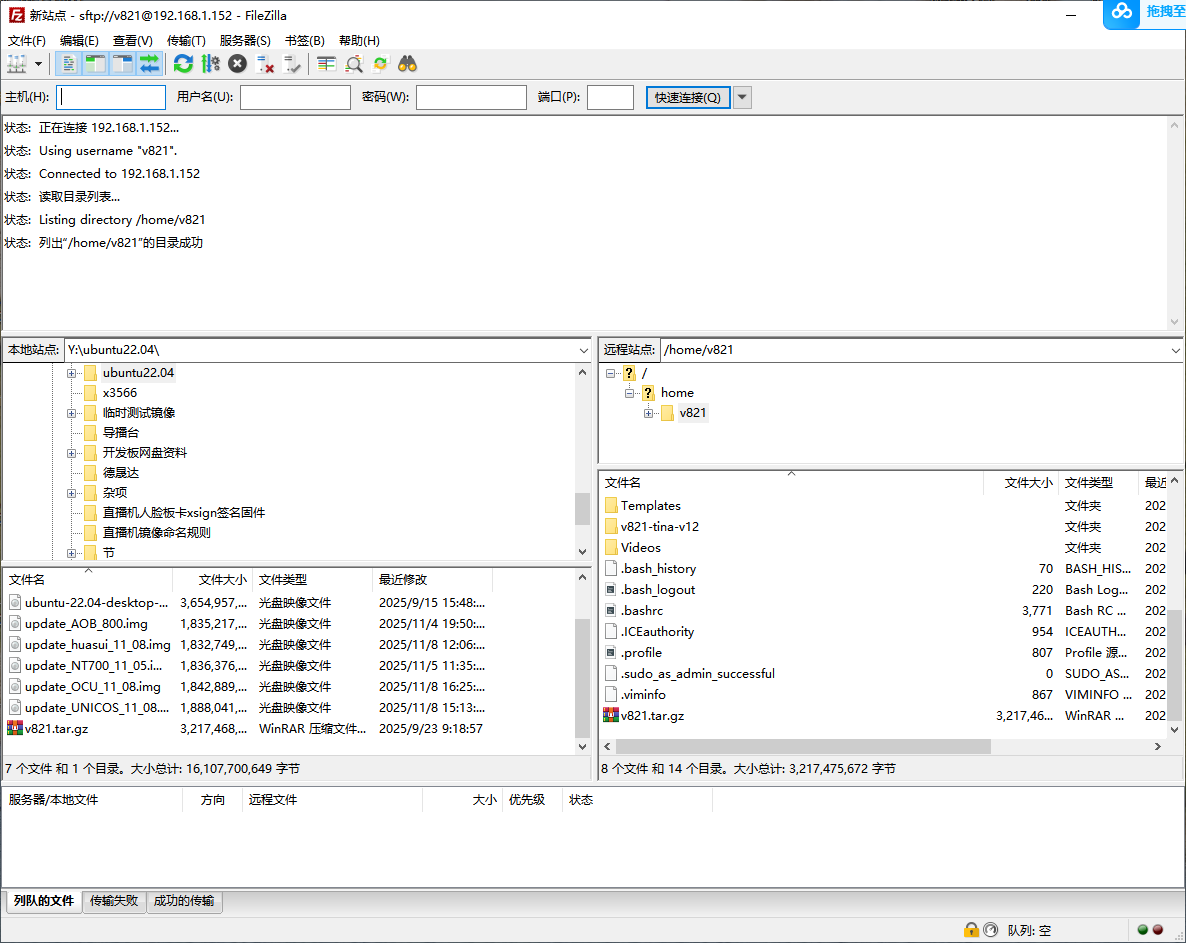Screen dimensions: 1186x943
Task: Toggle the remote directory tree view
Action: (x=123, y=64)
